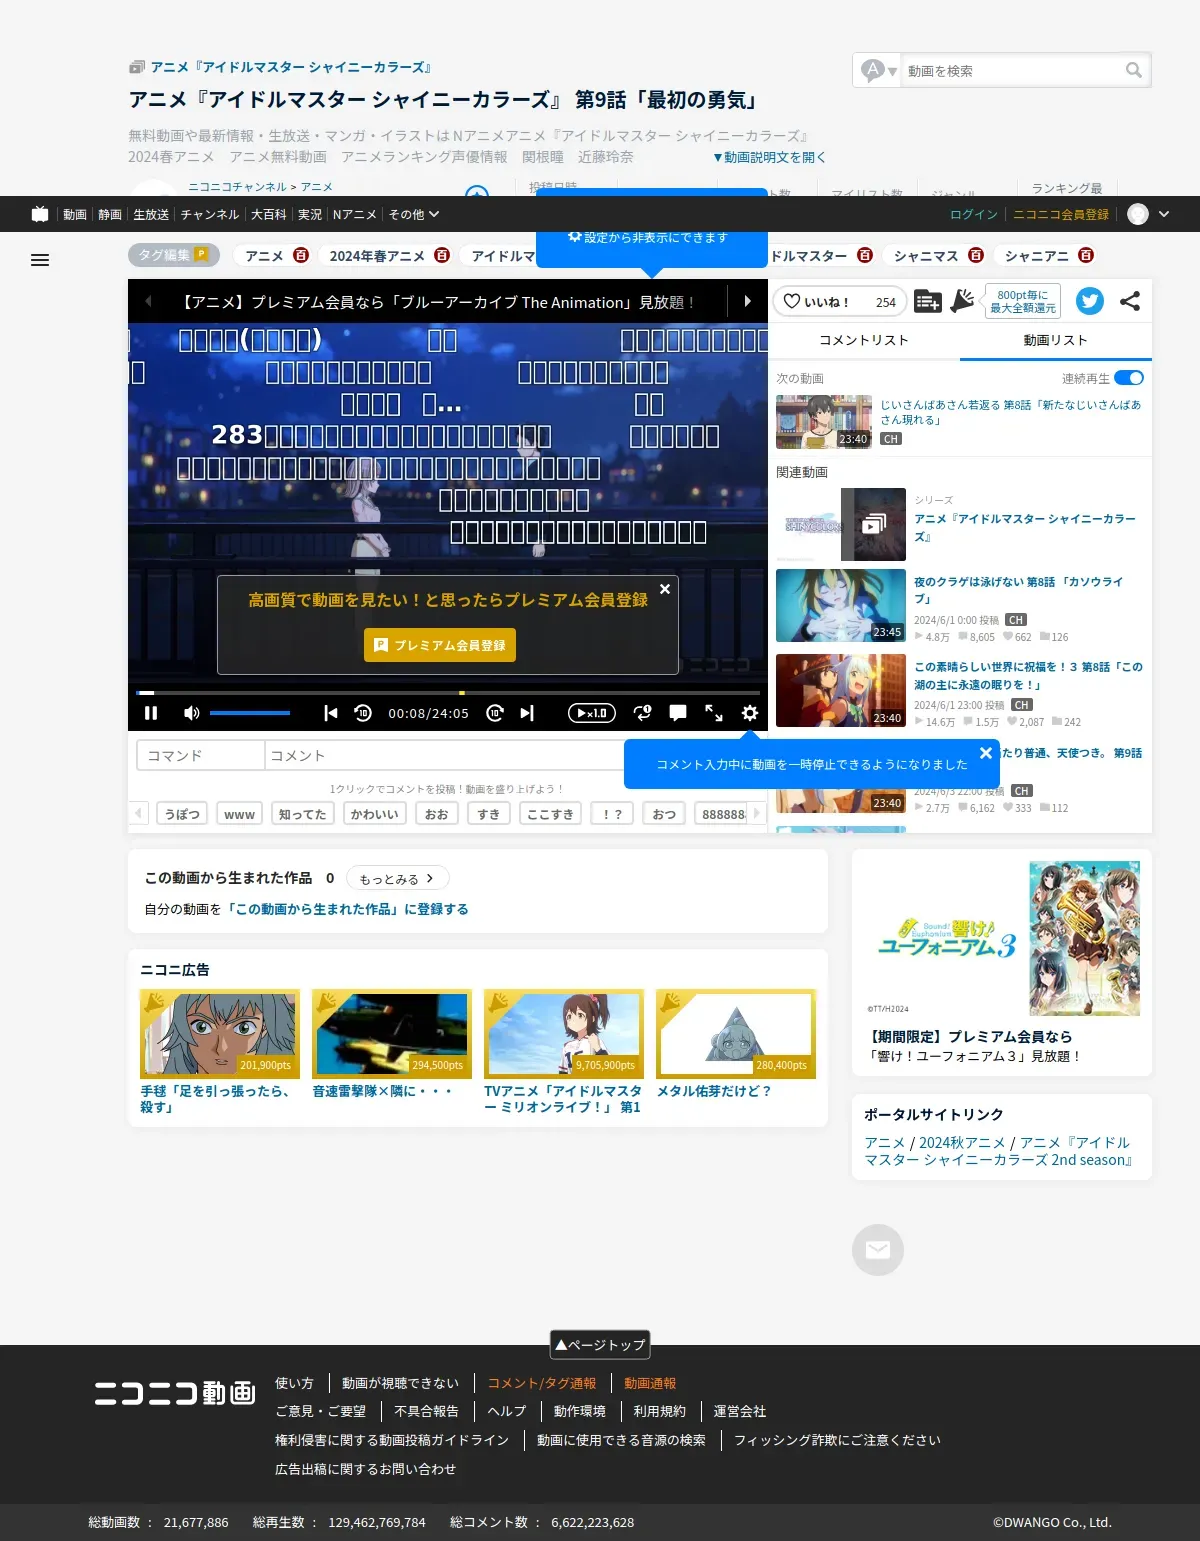Open チャンネル in top navigation
Screen dimensions: 1200x1541
tap(210, 214)
